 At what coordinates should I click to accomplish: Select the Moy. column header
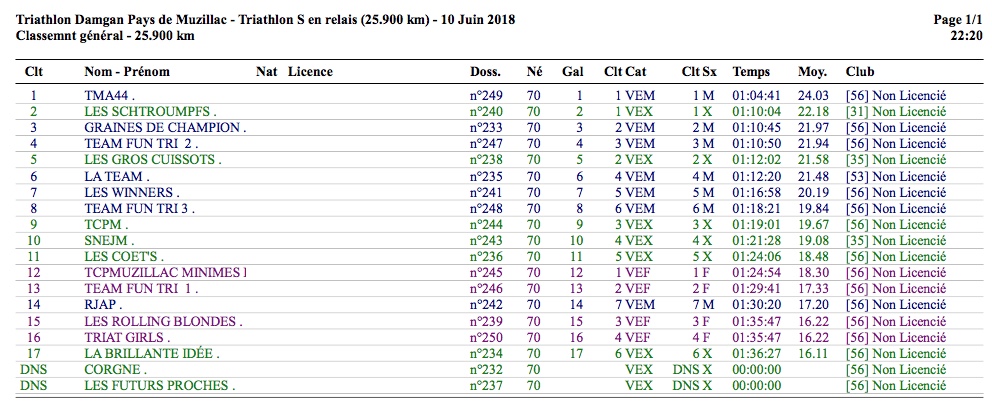[812, 72]
